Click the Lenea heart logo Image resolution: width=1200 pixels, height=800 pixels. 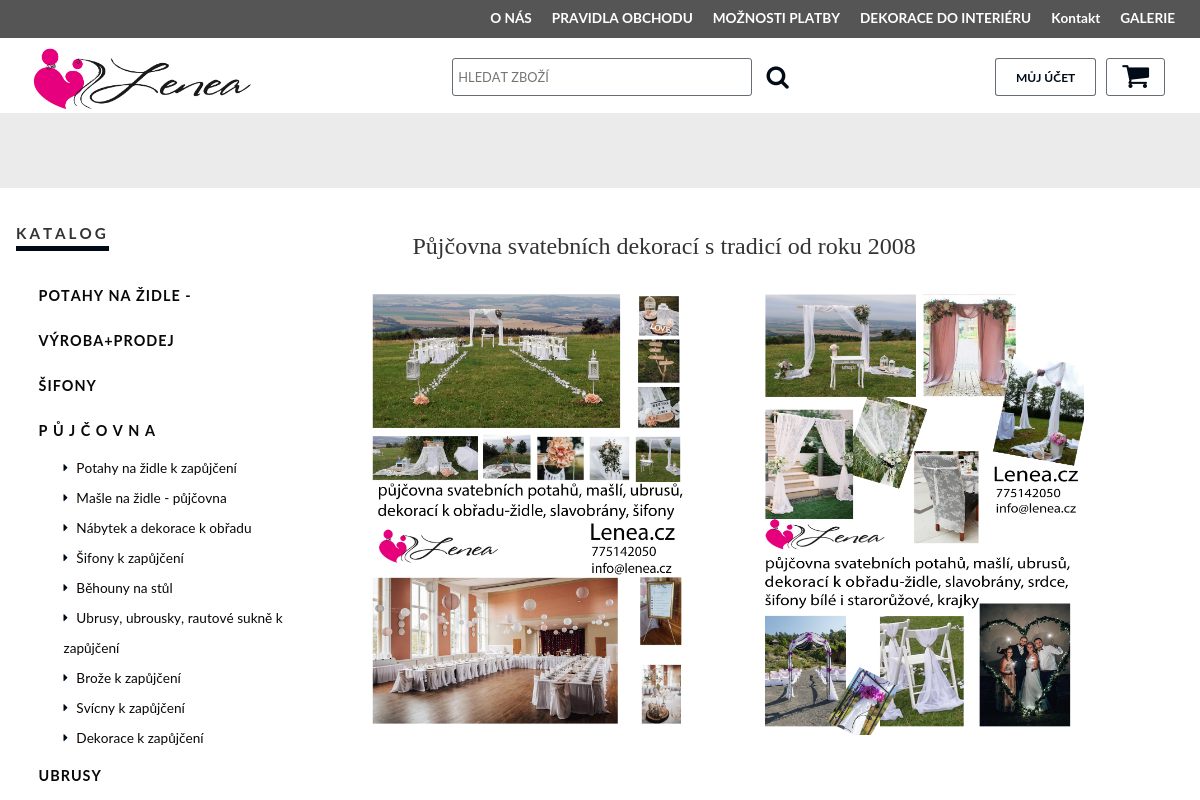pyautogui.click(x=141, y=78)
